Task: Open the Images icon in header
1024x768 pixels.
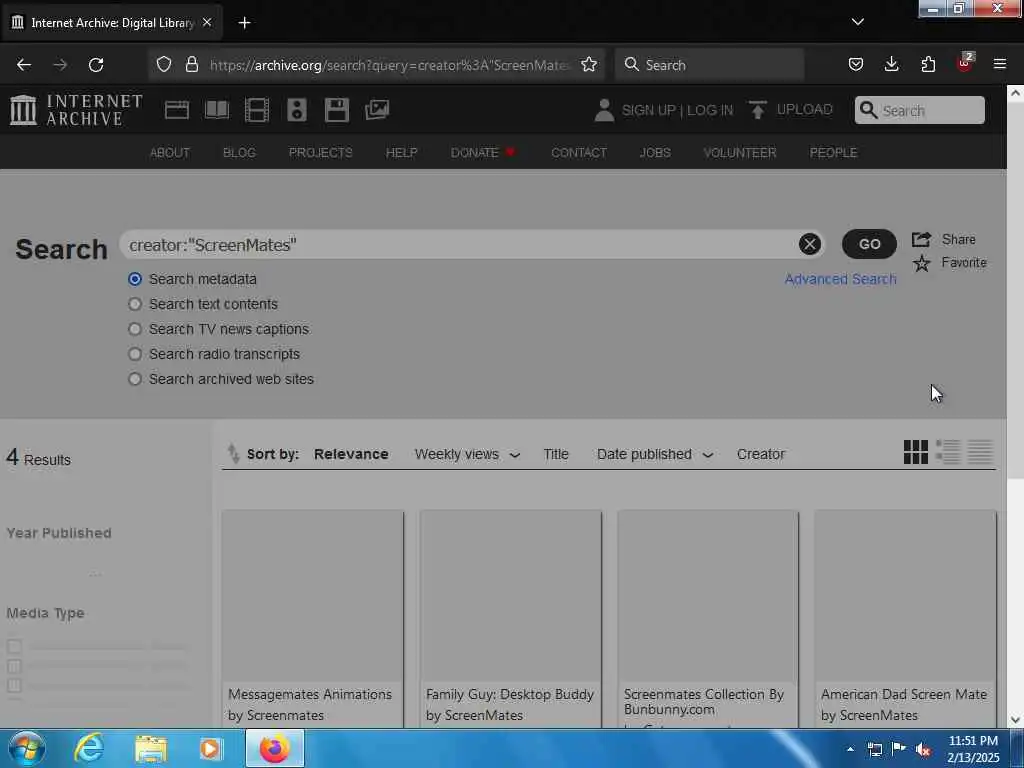Action: pos(377,110)
